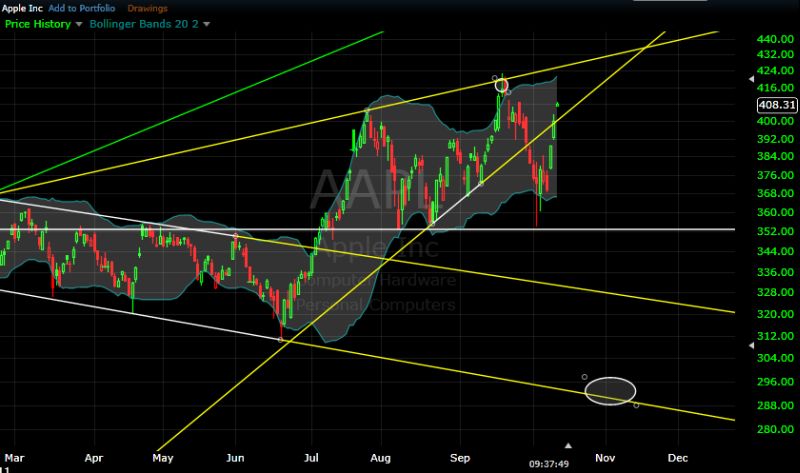The width and height of the screenshot is (800, 473).
Task: Click the Nov month label
Action: tap(605, 458)
